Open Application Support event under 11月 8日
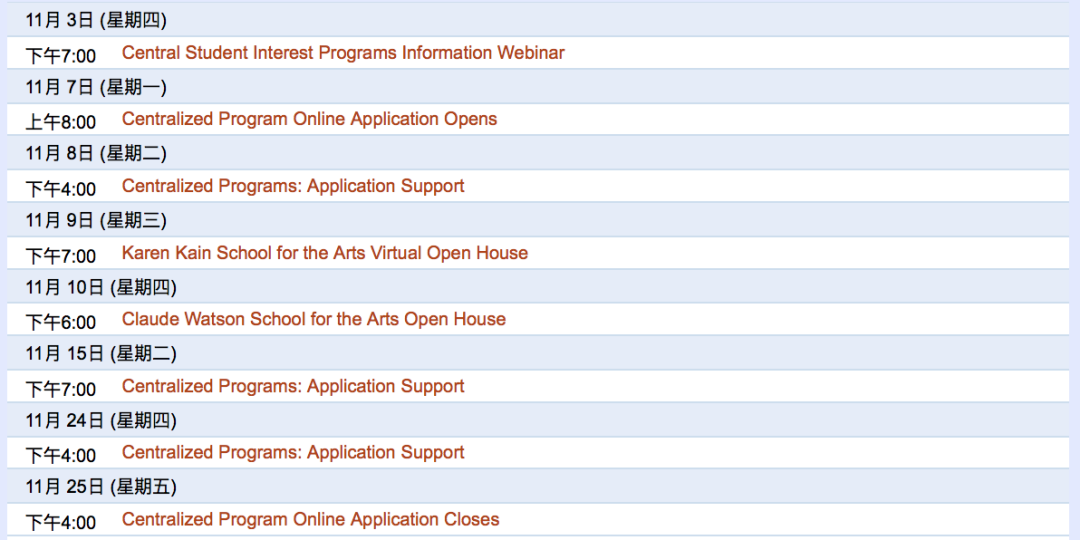Viewport: 1080px width, 540px height. (293, 186)
